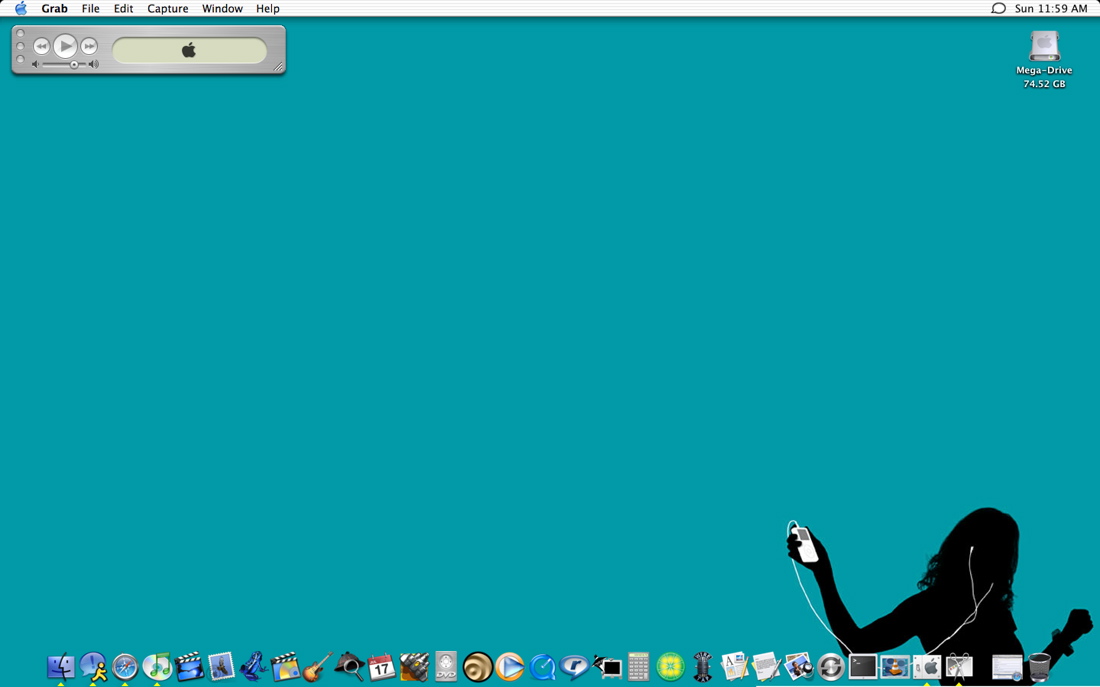Click the clock in the menu bar

tap(1051, 8)
